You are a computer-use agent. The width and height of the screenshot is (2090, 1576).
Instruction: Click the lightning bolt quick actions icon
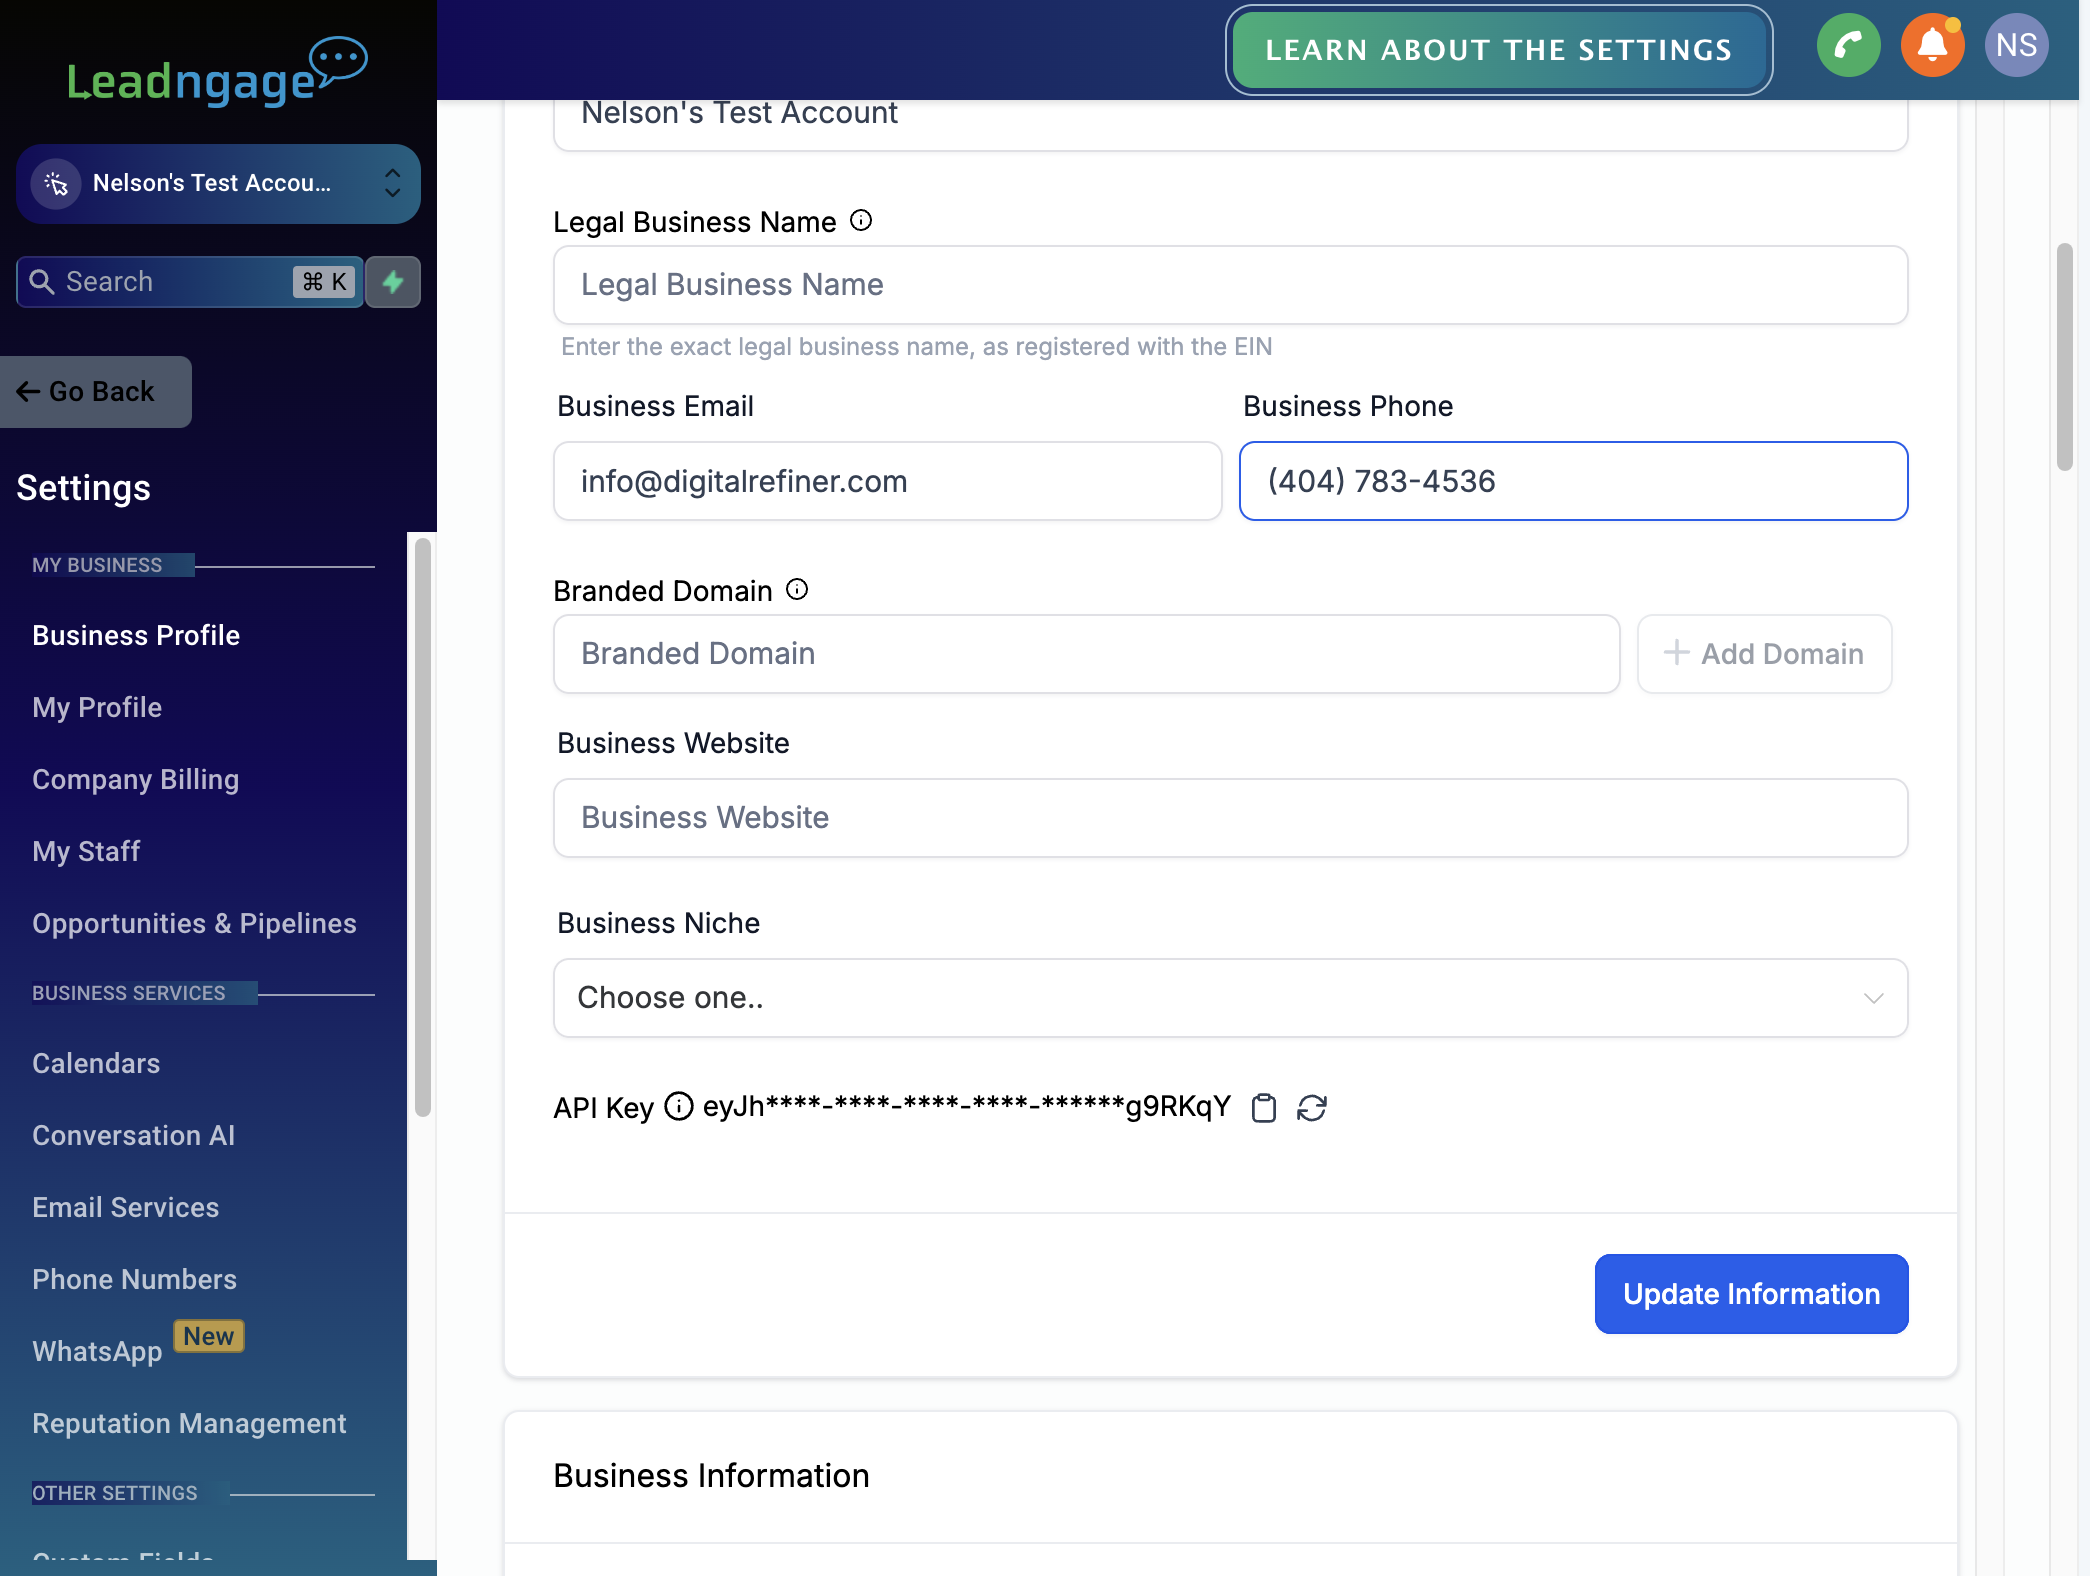[x=393, y=282]
